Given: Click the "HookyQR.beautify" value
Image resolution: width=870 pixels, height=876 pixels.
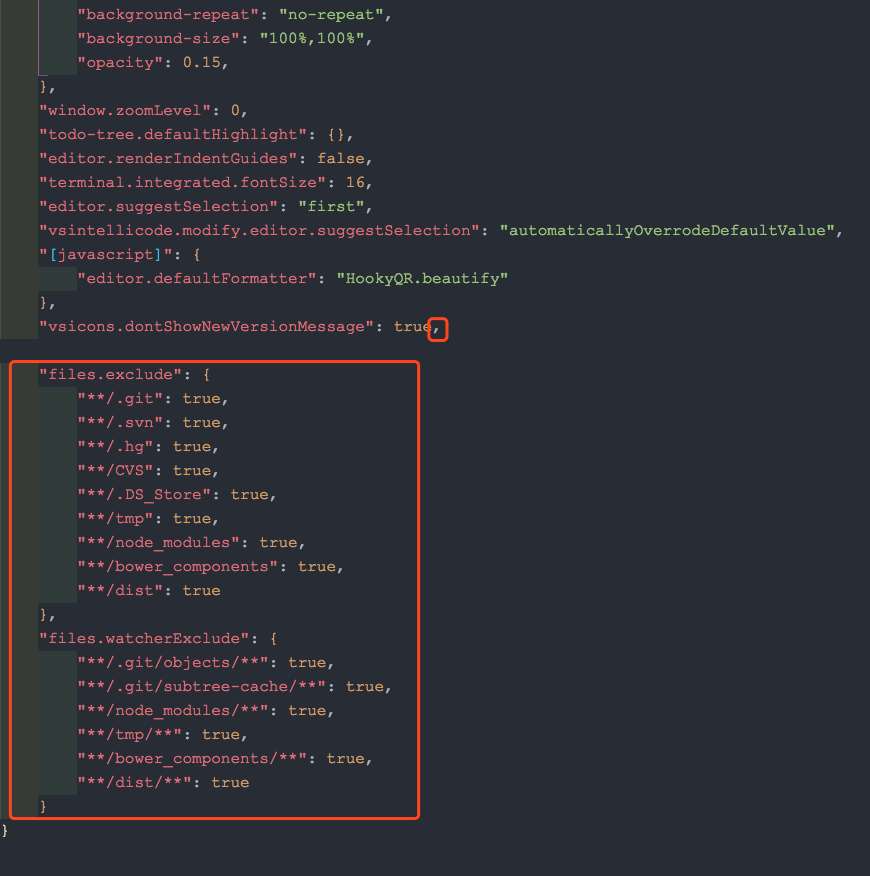Looking at the screenshot, I should click(x=423, y=278).
